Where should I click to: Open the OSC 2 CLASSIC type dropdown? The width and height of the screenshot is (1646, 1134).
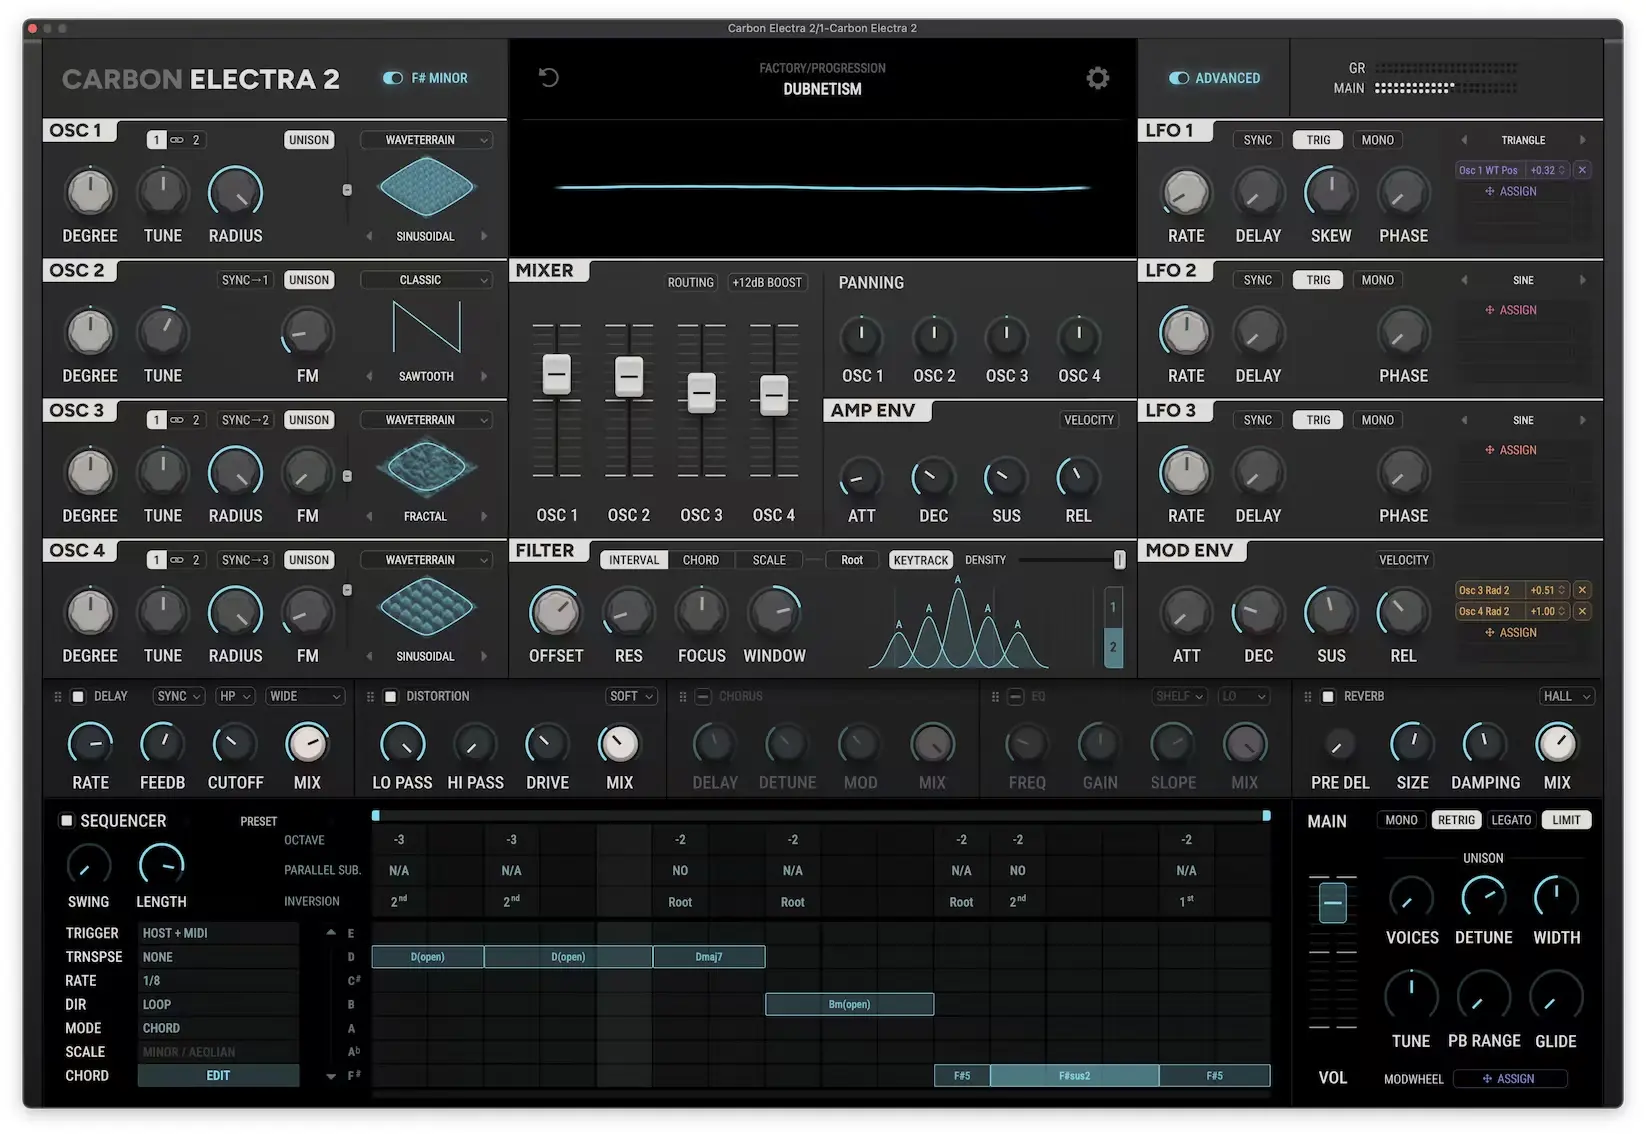coord(427,280)
